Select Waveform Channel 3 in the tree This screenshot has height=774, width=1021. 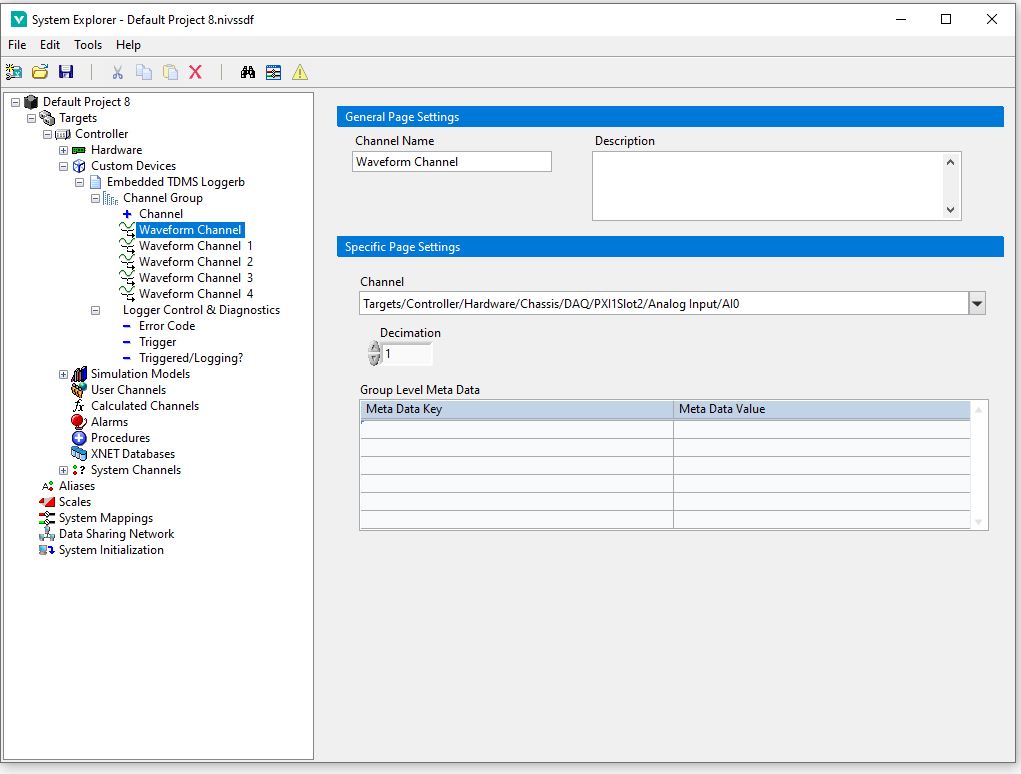point(195,278)
